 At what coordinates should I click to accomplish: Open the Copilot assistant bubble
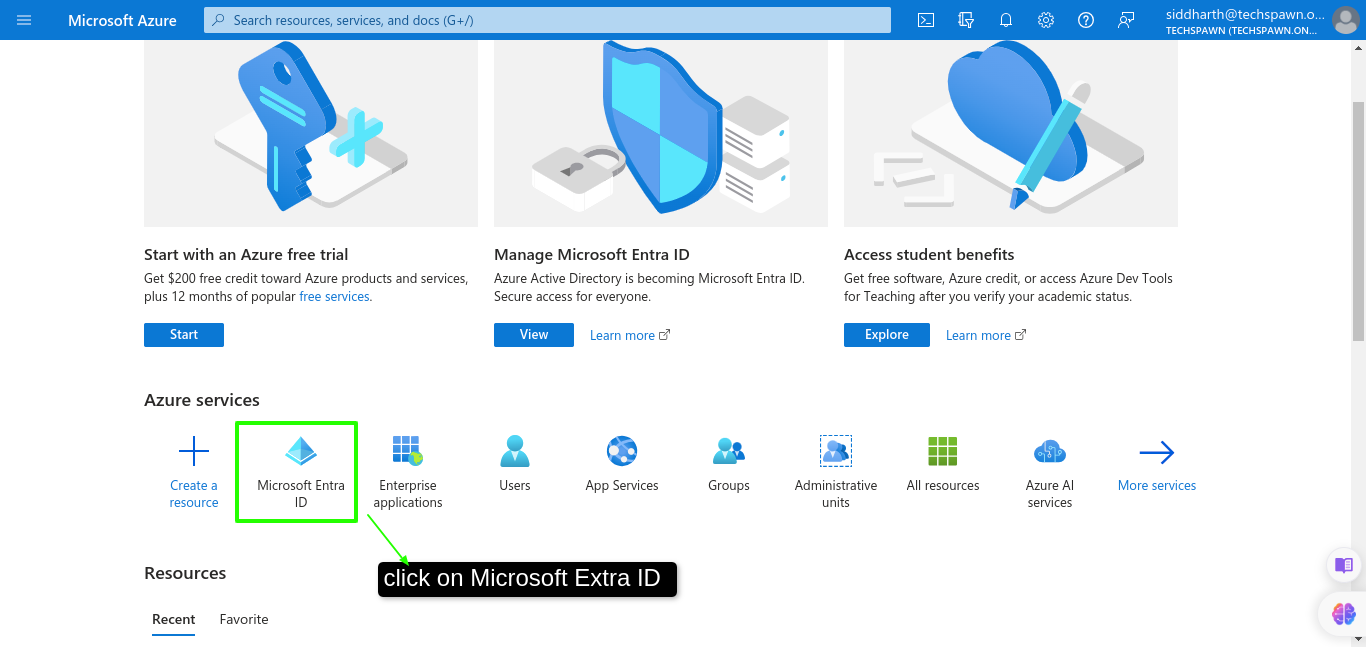[1342, 613]
